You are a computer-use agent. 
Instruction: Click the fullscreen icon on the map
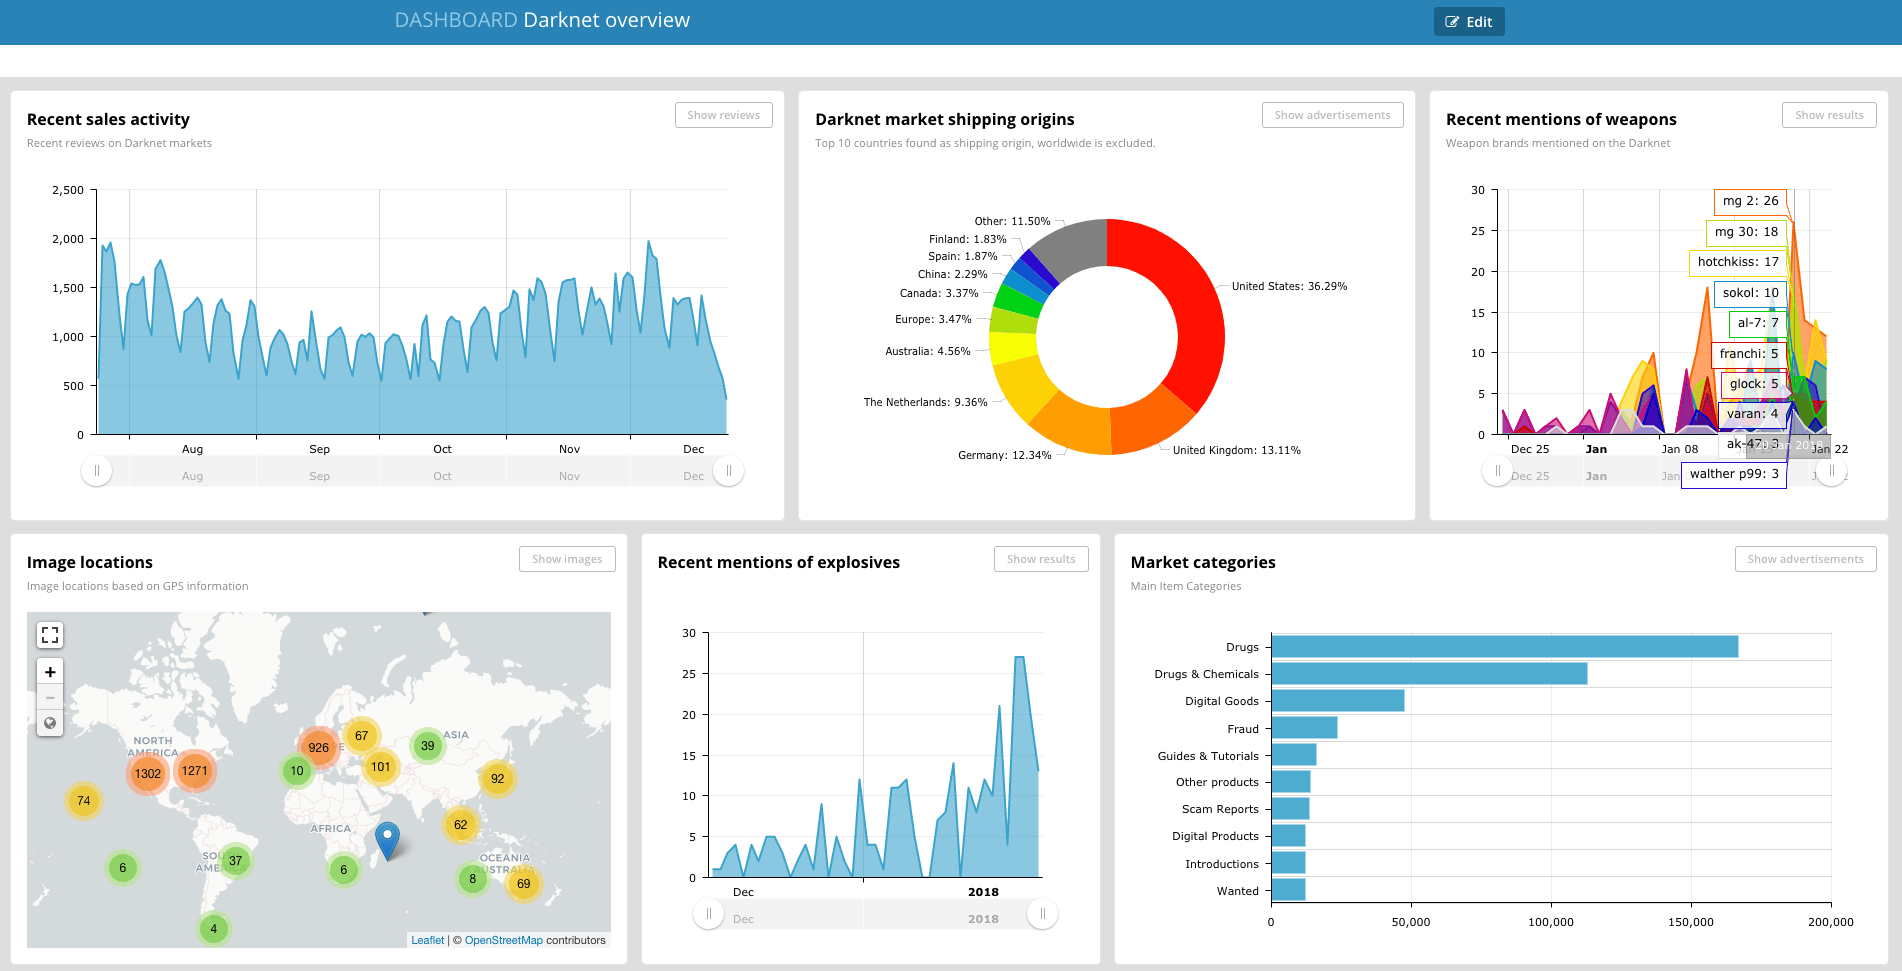click(50, 635)
